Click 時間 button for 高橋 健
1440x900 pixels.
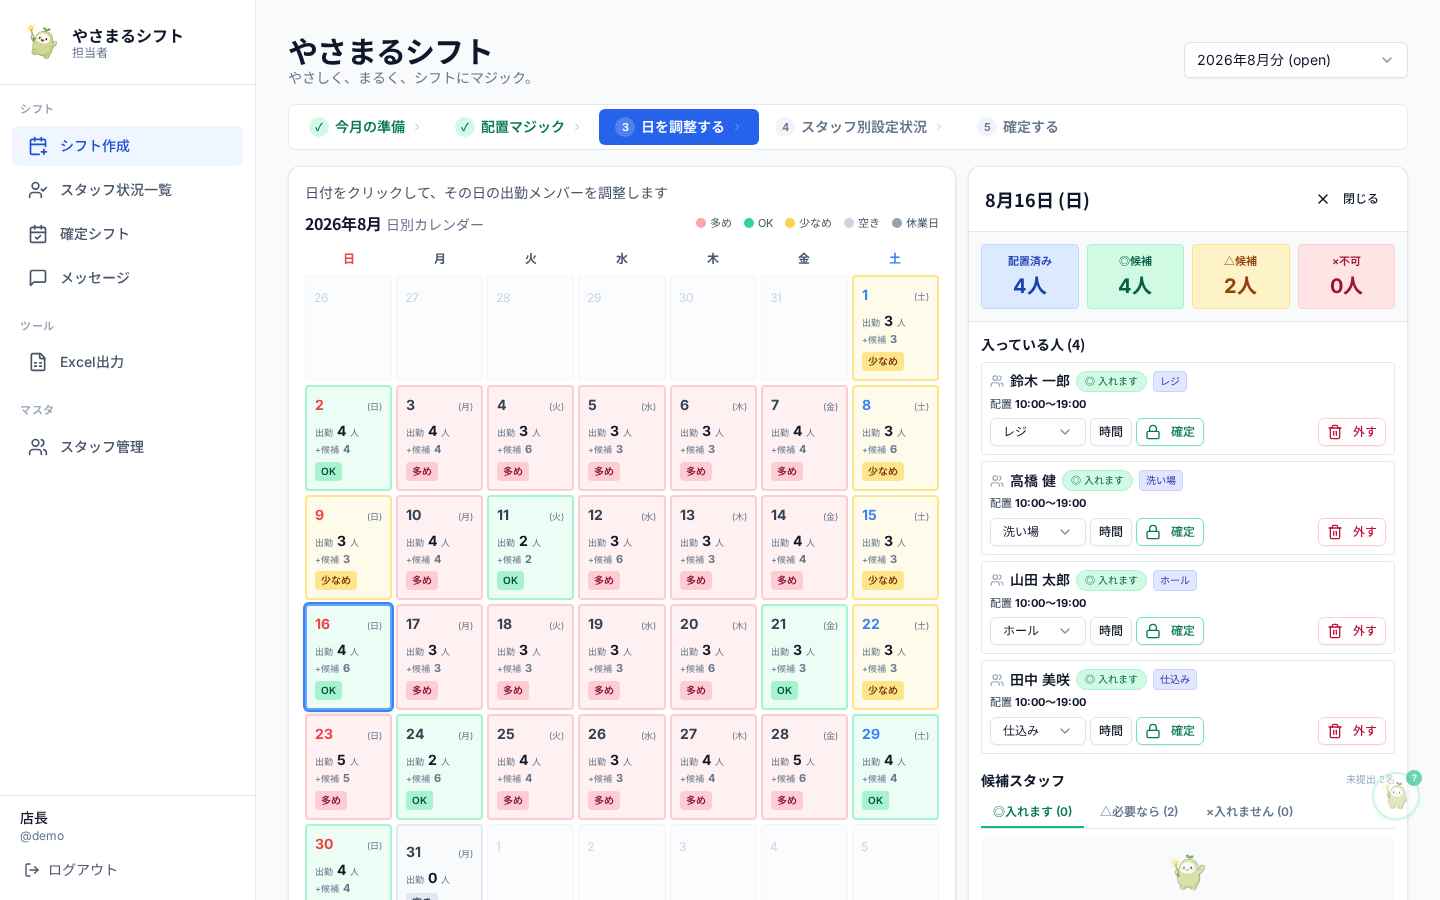[x=1111, y=532]
